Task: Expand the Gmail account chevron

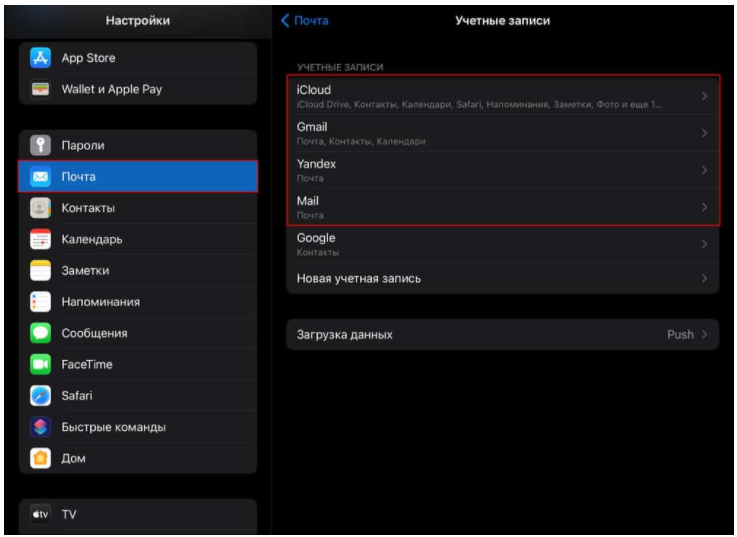Action: 704,133
